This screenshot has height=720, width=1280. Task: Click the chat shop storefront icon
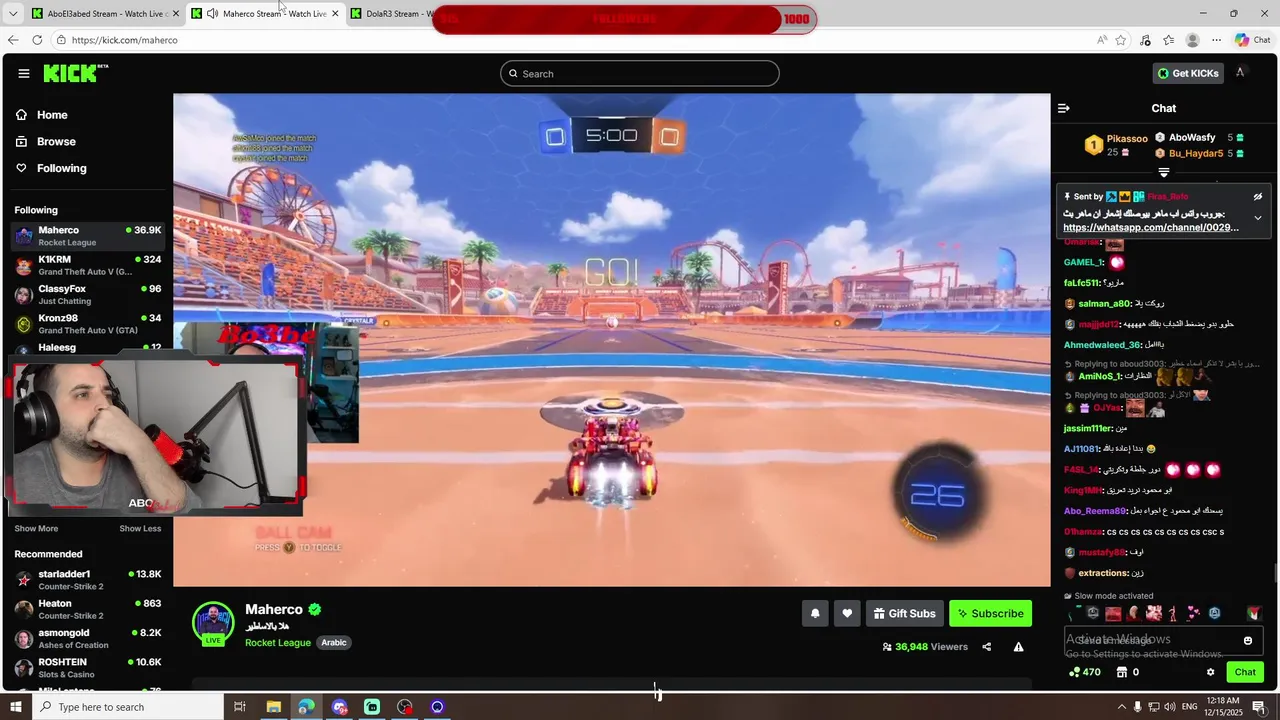(x=1121, y=672)
